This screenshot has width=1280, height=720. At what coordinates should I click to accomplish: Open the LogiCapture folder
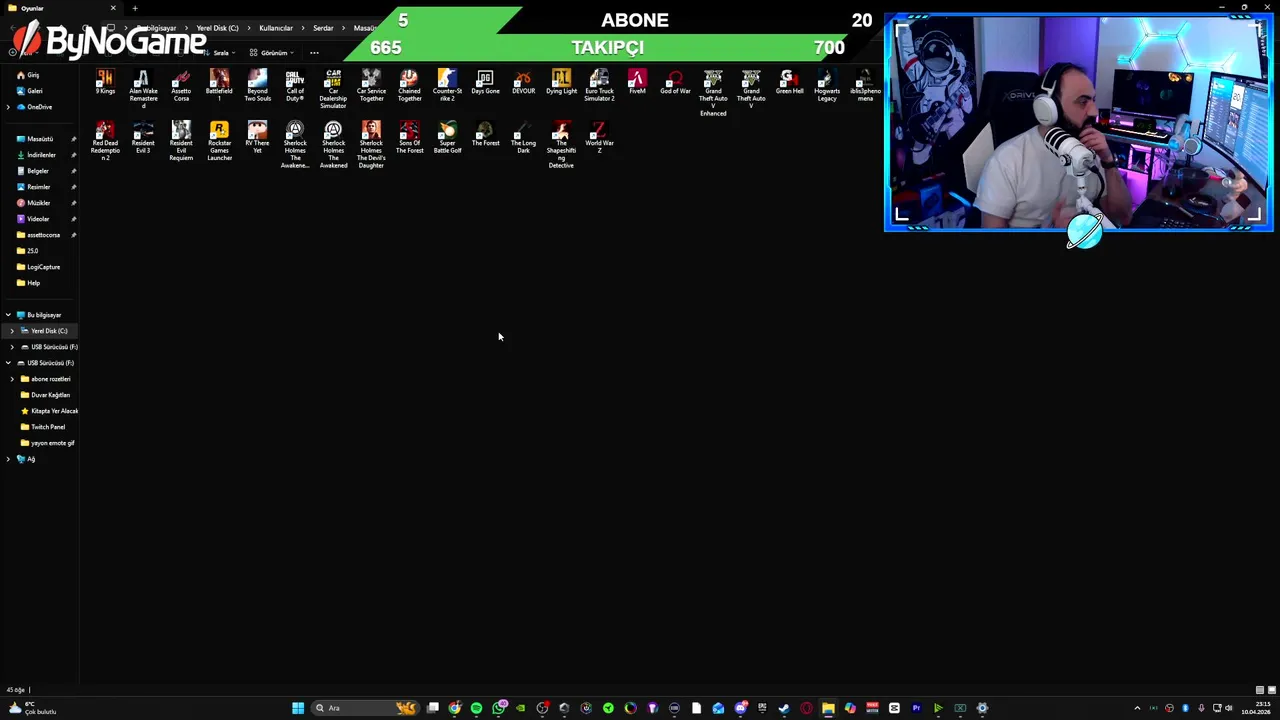tap(40, 267)
